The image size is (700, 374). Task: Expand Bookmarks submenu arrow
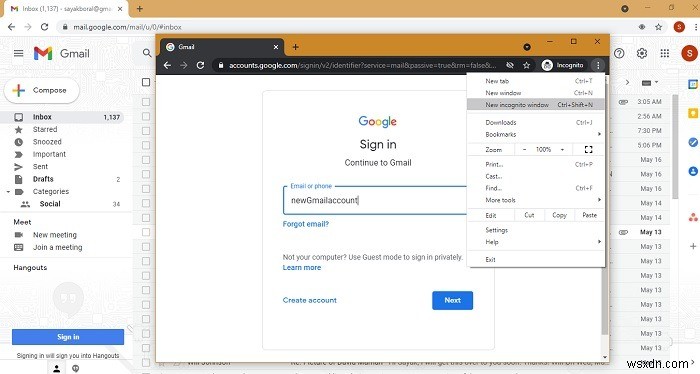(599, 134)
